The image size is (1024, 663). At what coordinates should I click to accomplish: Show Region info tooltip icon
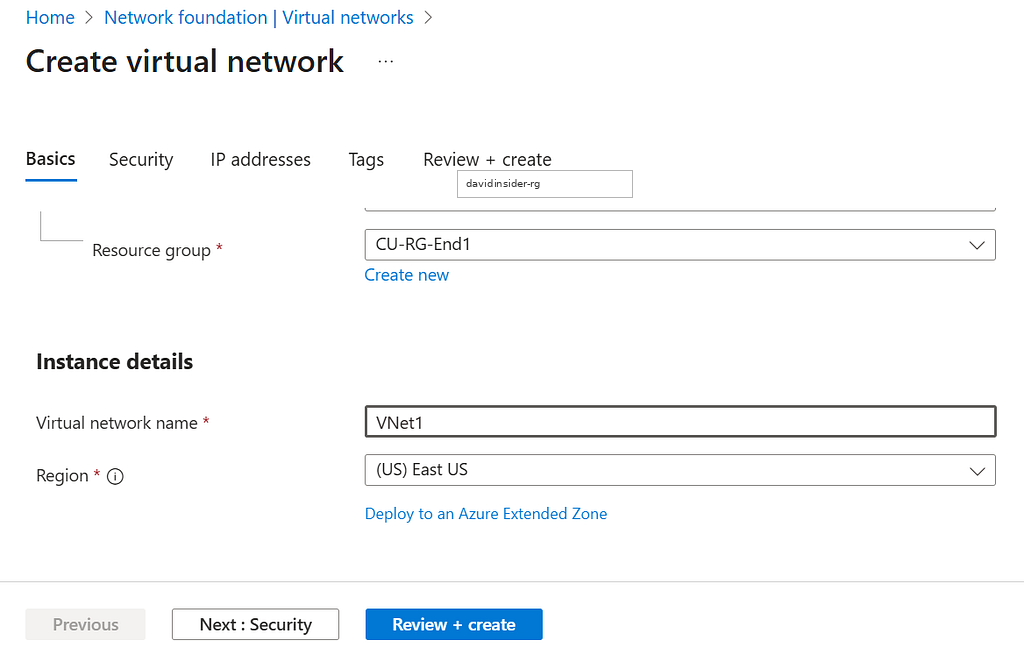tap(115, 476)
